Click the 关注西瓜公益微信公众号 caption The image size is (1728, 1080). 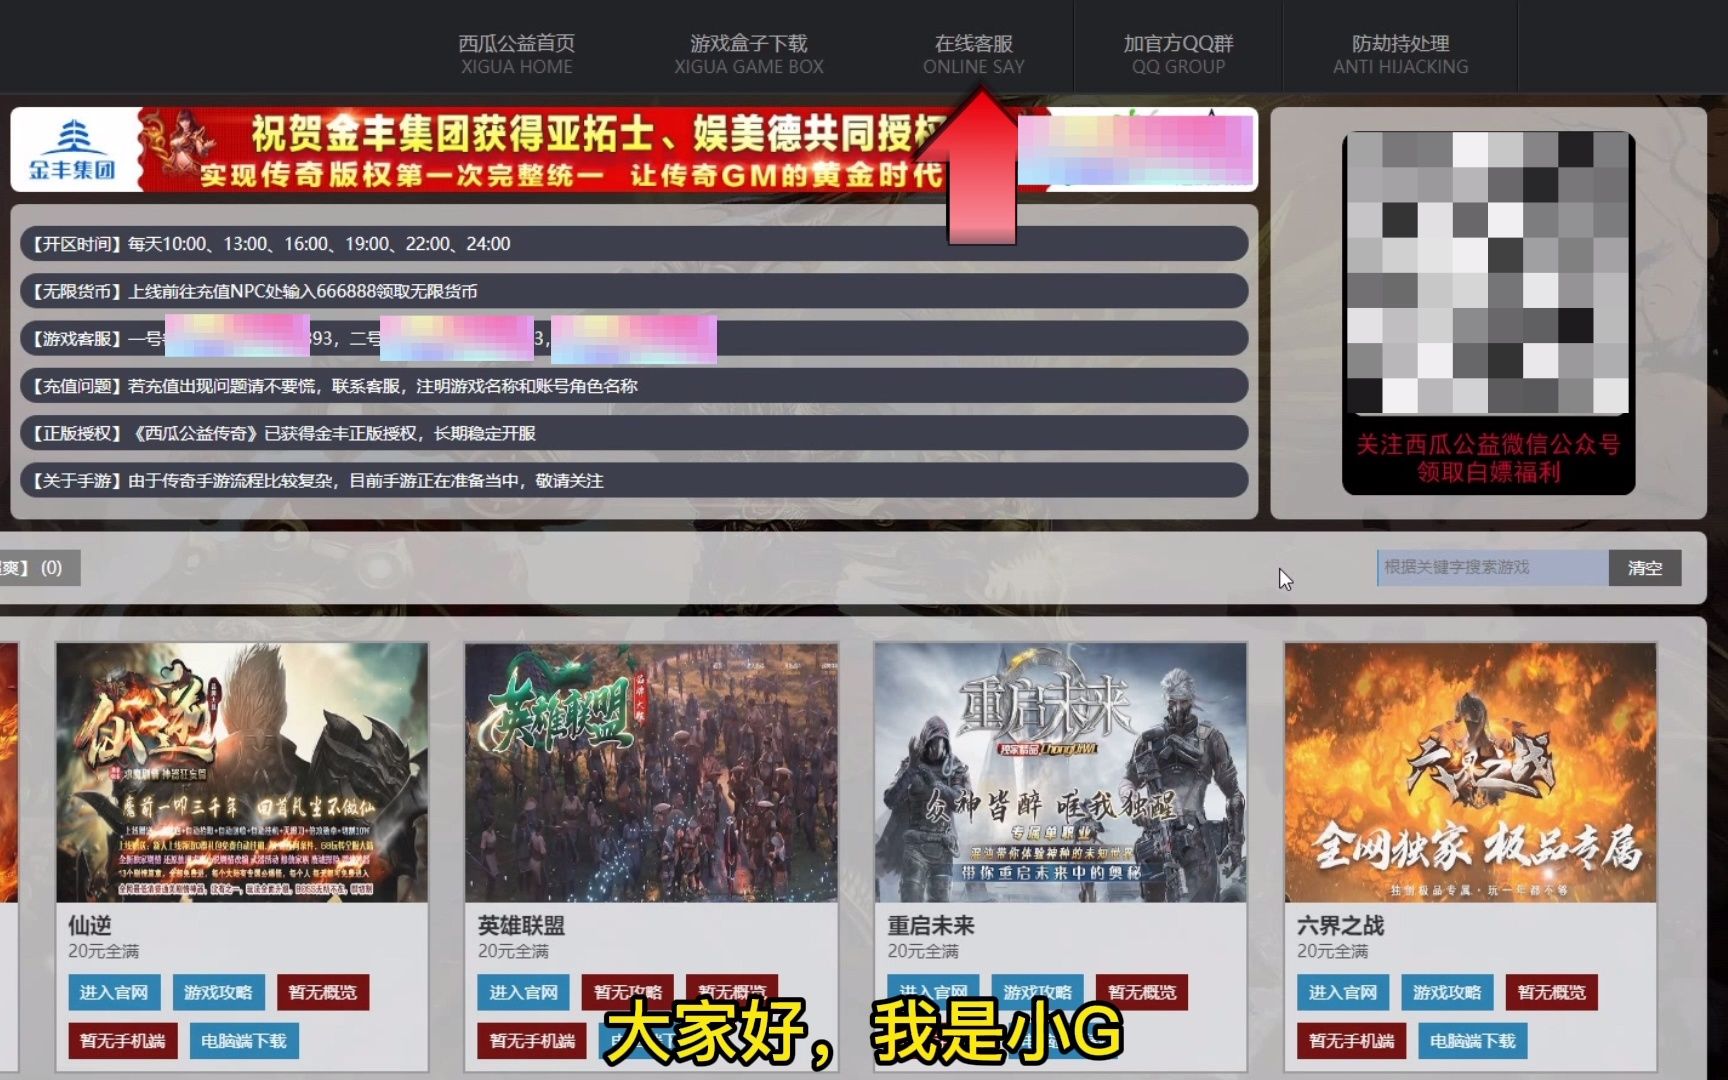tap(1488, 458)
